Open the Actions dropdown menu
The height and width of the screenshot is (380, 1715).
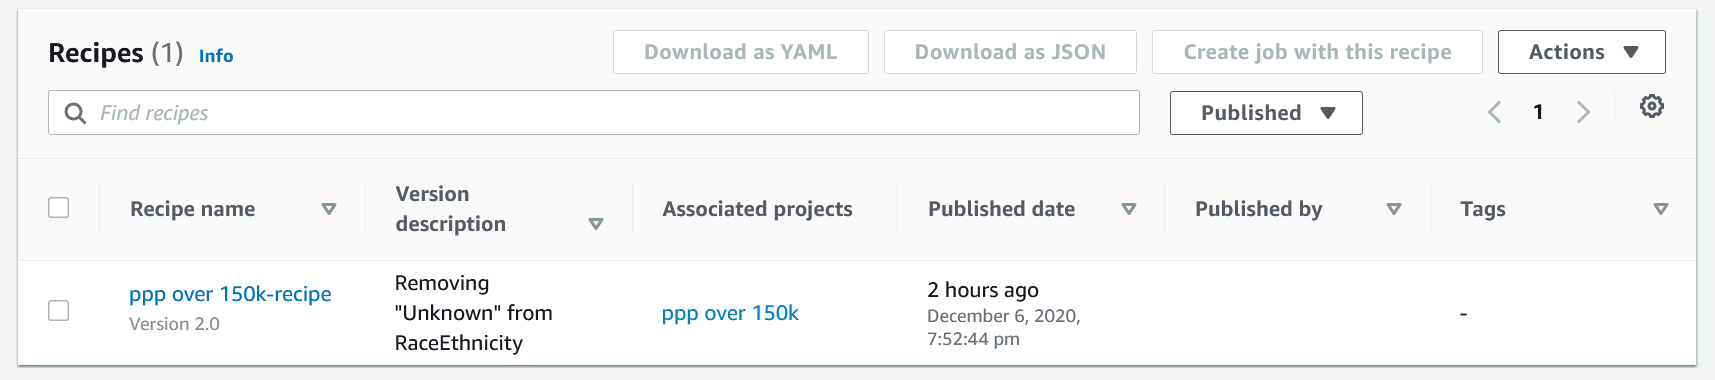pyautogui.click(x=1581, y=52)
